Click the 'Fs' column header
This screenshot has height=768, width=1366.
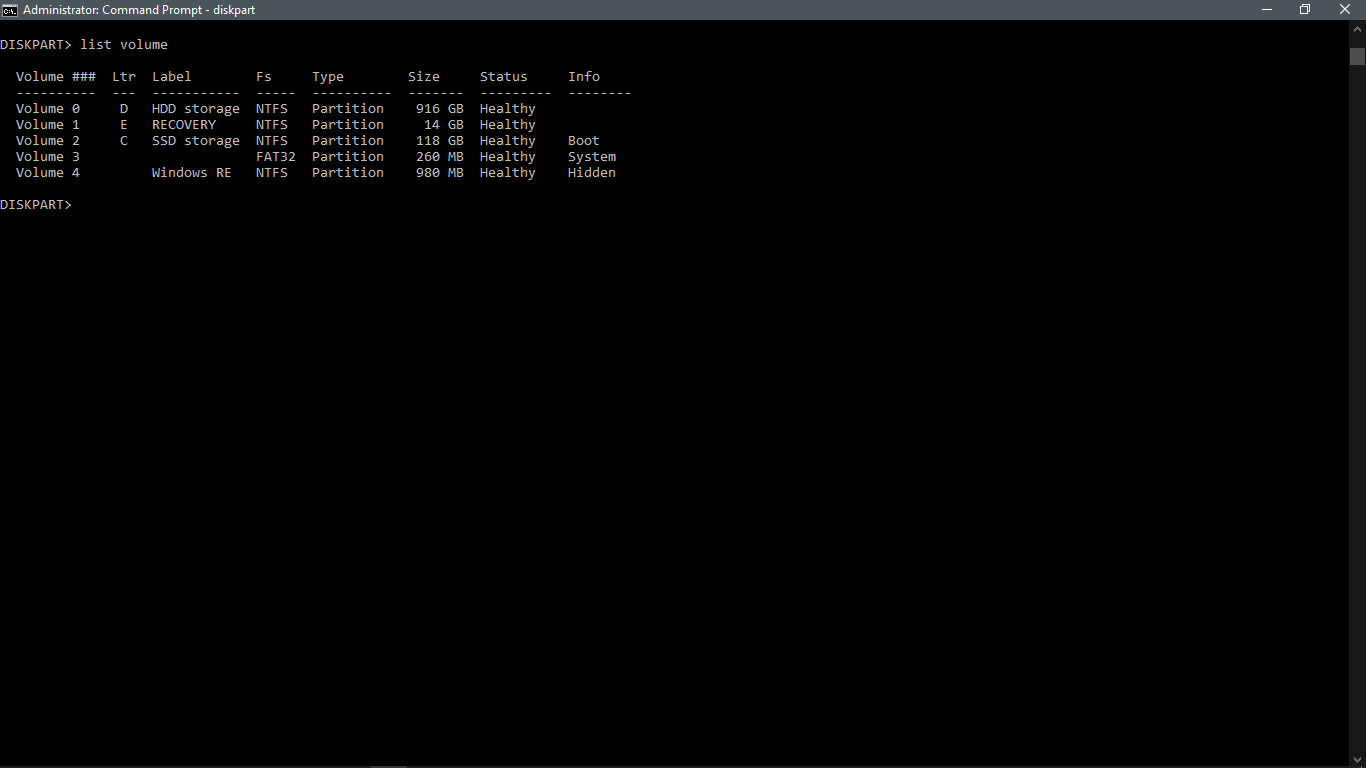[x=264, y=77]
